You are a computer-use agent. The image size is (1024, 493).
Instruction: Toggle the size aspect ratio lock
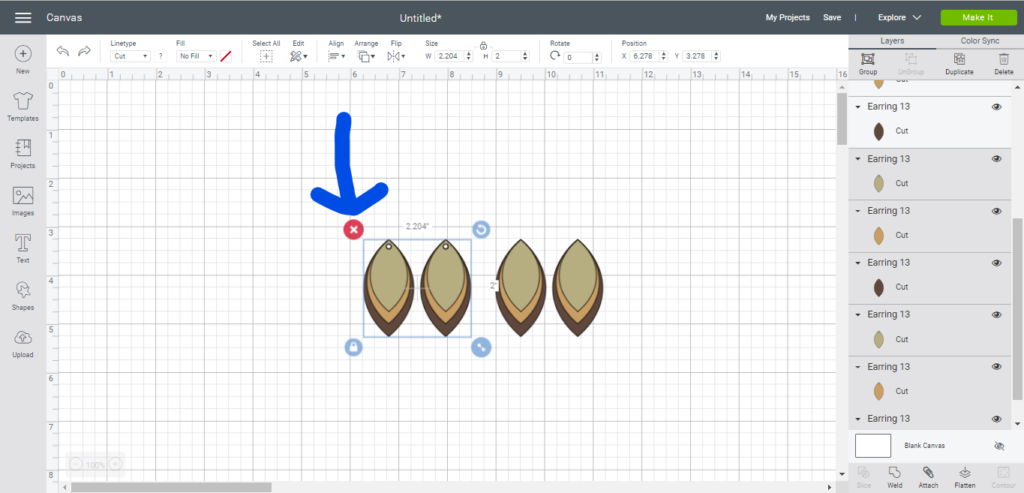tap(483, 46)
